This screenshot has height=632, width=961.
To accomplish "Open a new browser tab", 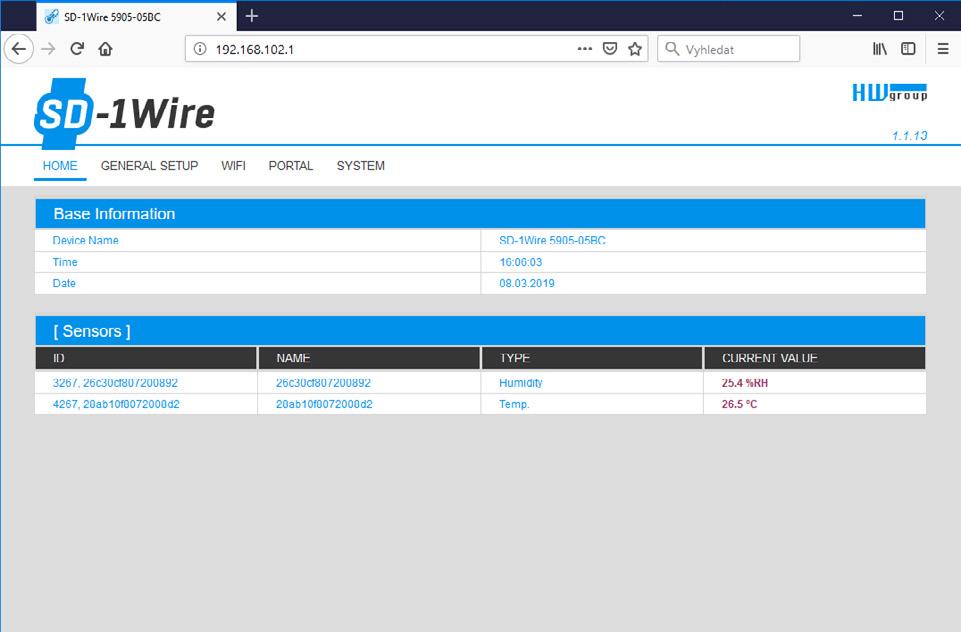I will (x=251, y=17).
